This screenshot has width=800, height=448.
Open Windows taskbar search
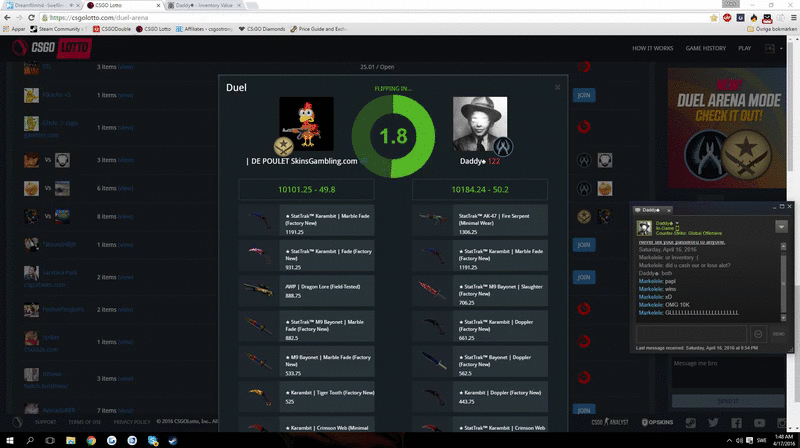[30, 440]
